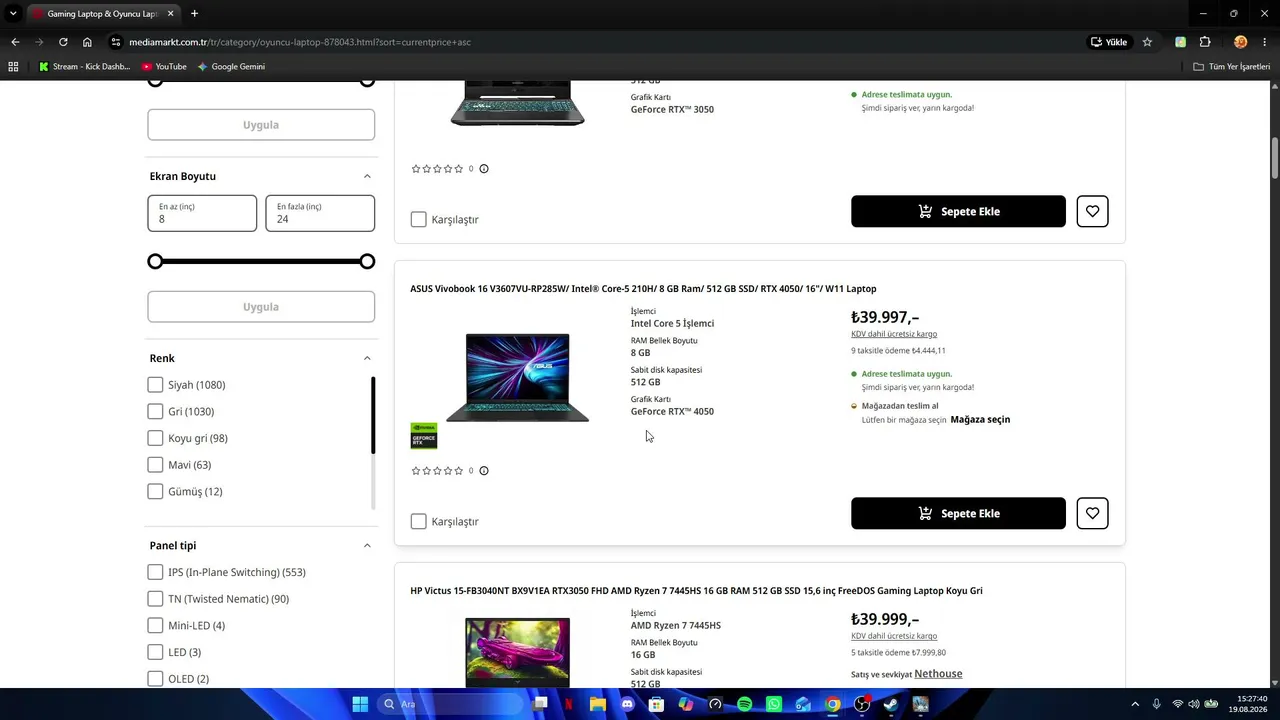The image size is (1280, 720).
Task: Check Karşılaştır for ASUS Vivobook 16
Action: 419,521
